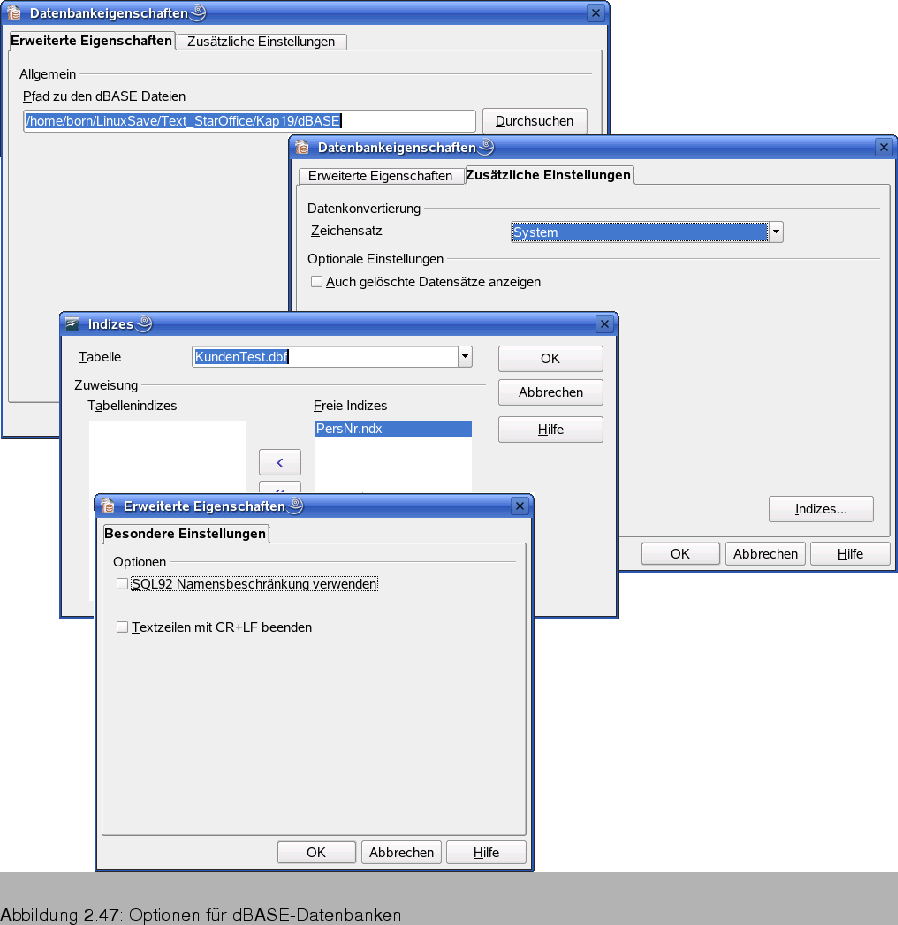Close the Erweiterte Eigenschaften dialog with its X
Viewport: 898px width, 925px height.
click(x=518, y=506)
